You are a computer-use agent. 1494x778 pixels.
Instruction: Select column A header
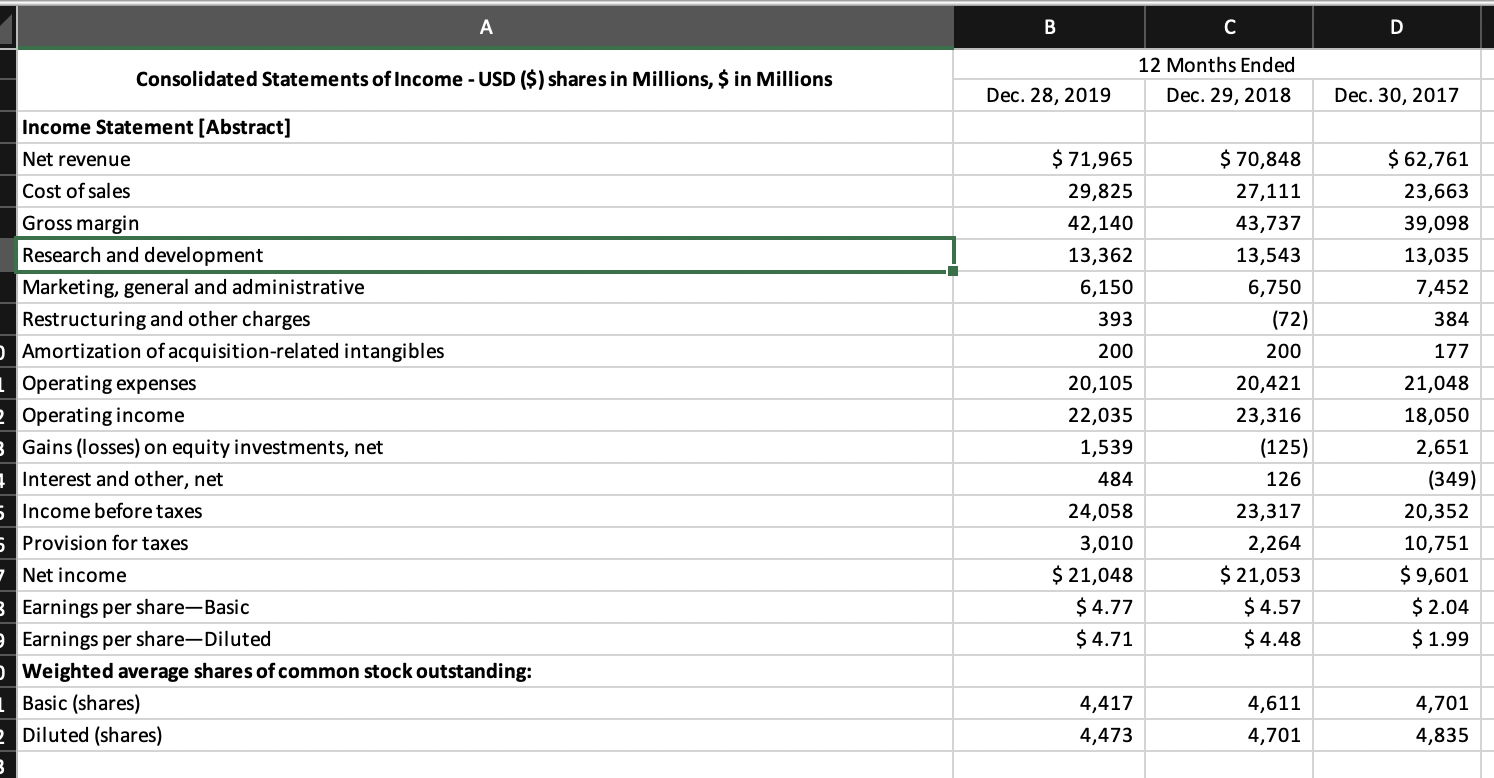click(486, 27)
